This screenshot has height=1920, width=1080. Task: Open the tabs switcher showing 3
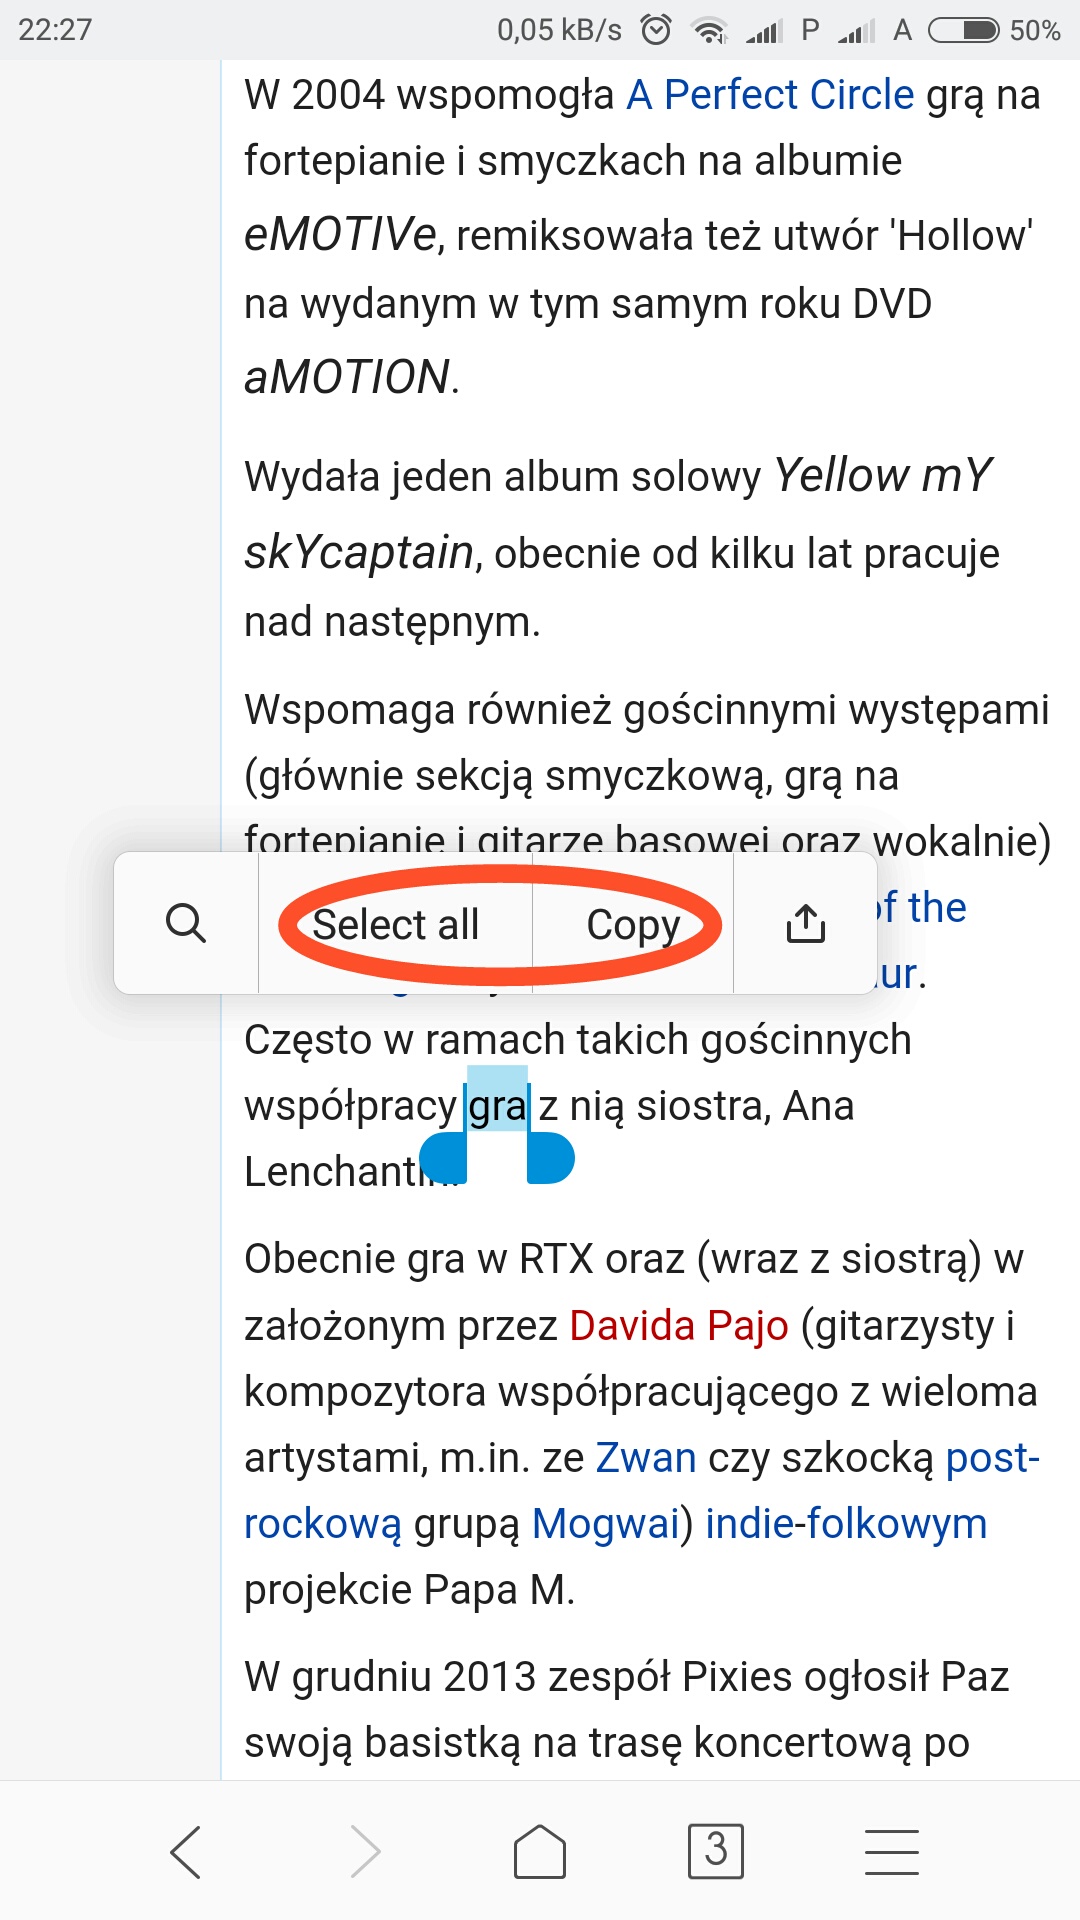[716, 1850]
